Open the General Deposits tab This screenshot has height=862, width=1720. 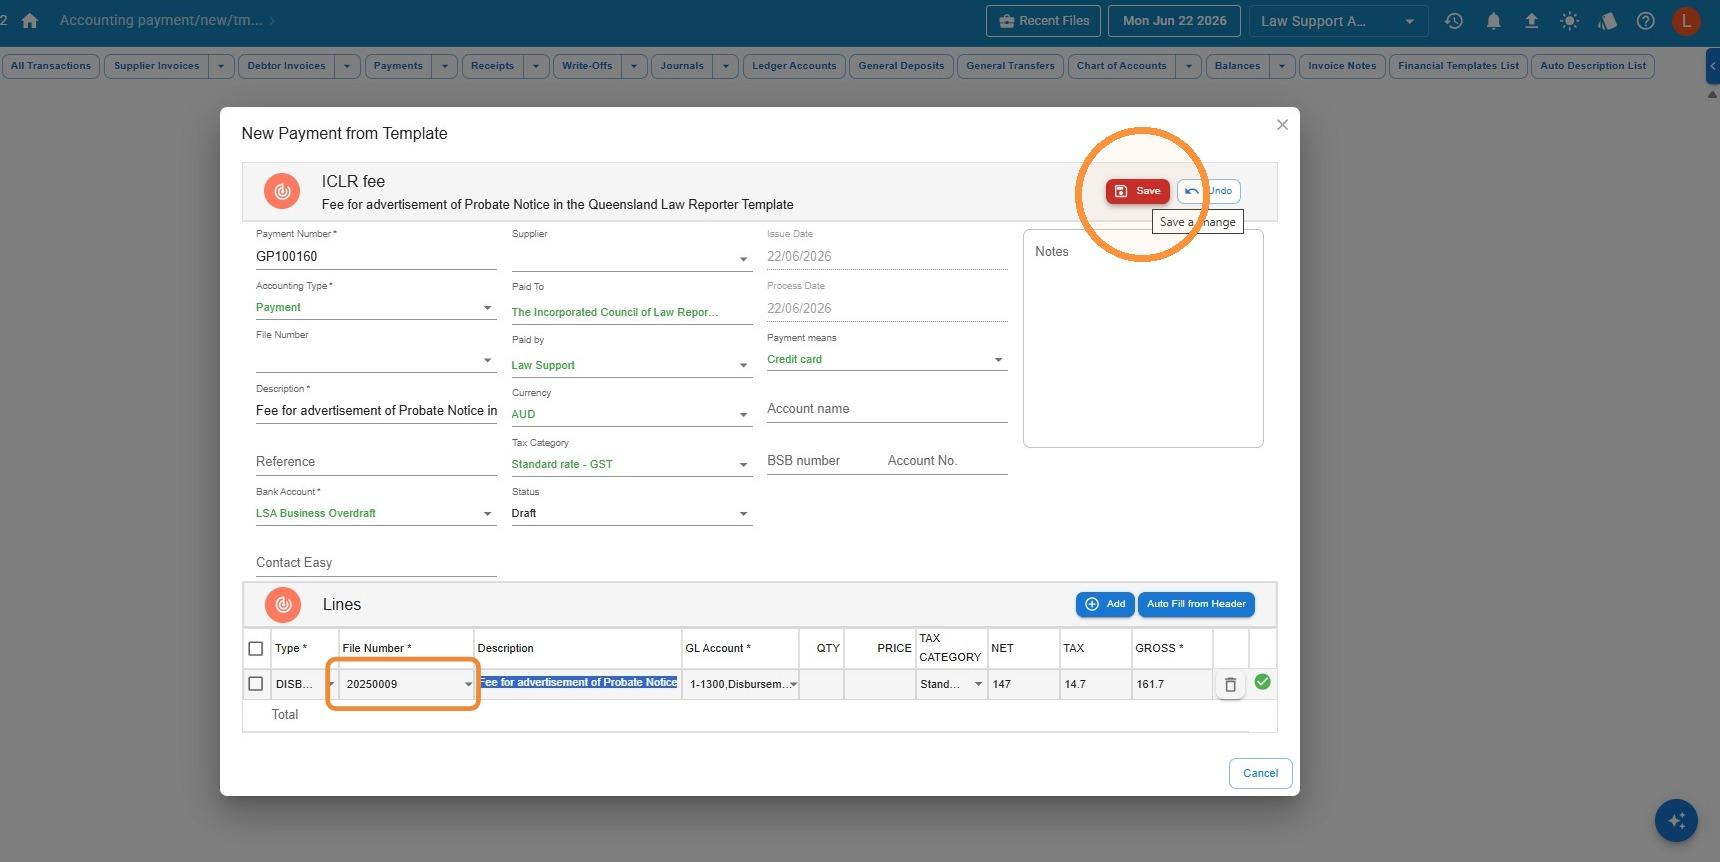click(901, 66)
